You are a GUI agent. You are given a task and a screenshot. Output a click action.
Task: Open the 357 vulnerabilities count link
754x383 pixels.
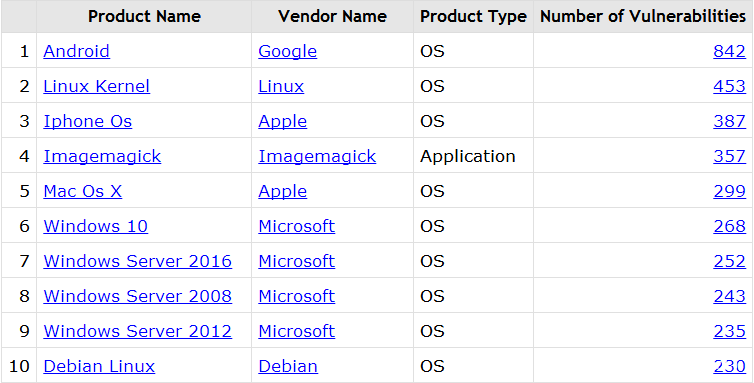click(x=729, y=156)
